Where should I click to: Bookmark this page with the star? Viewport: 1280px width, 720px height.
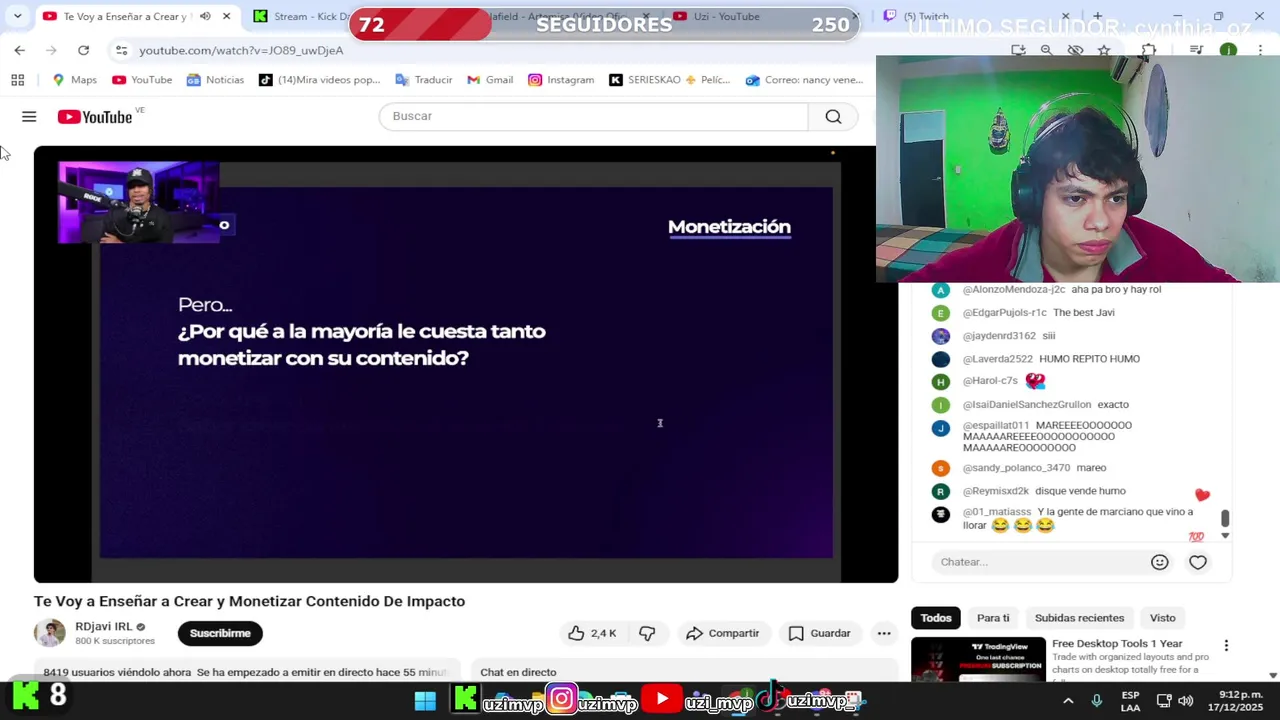pyautogui.click(x=1104, y=50)
